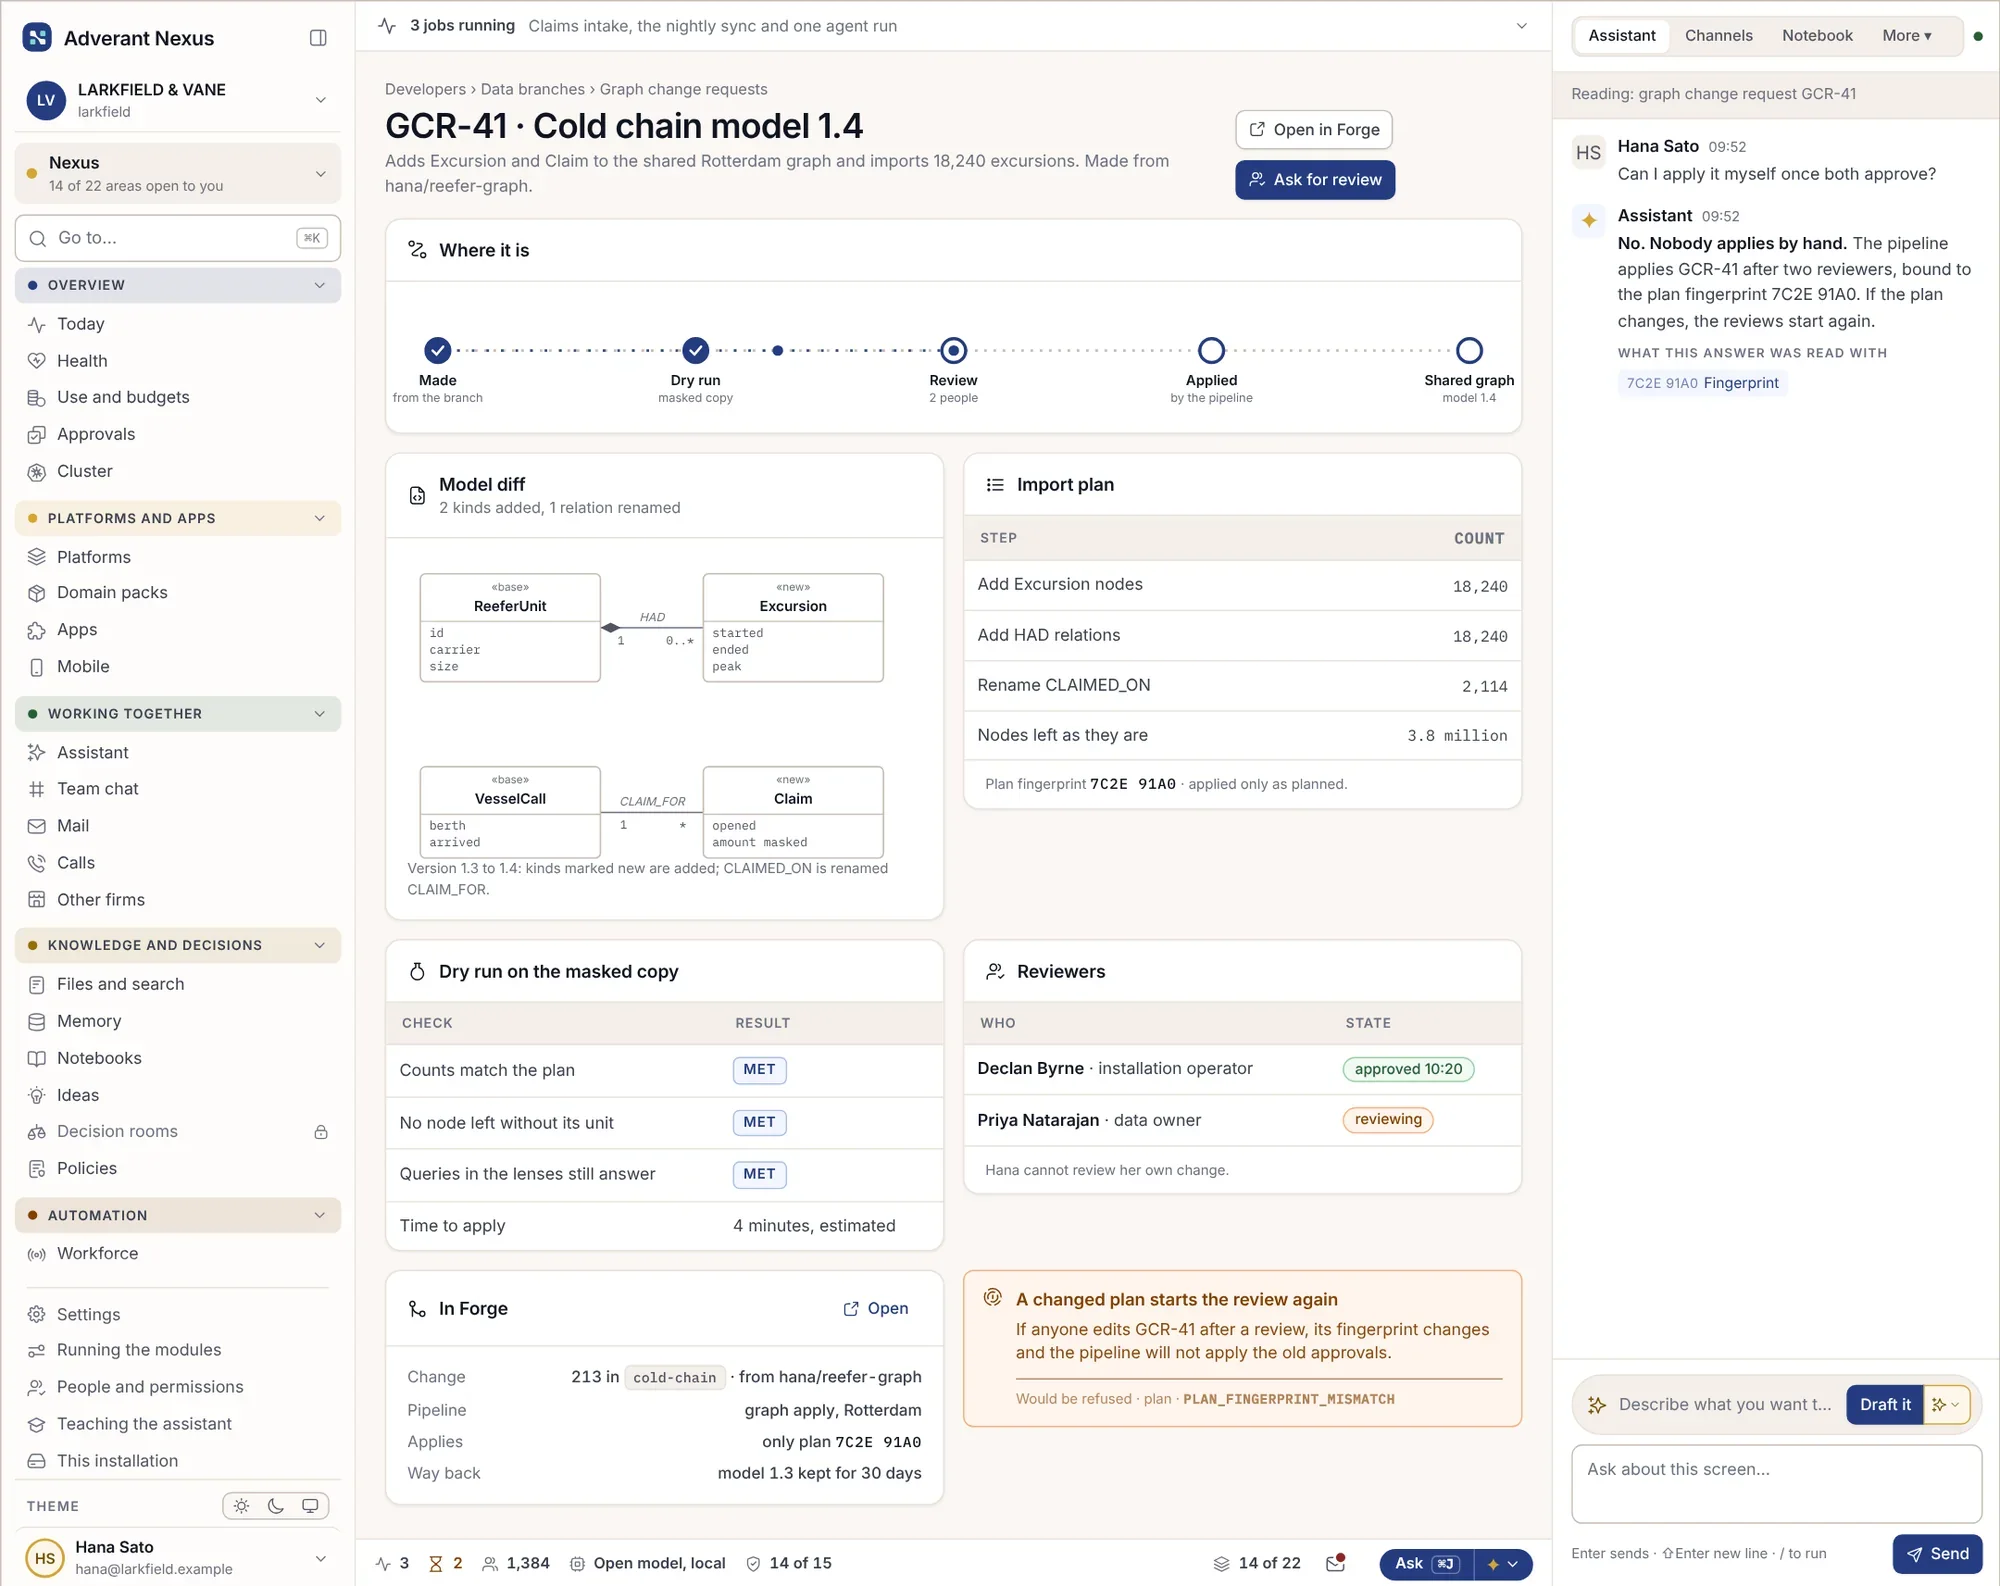The width and height of the screenshot is (2000, 1586).
Task: Click the 14 of 15 shield indicator
Action: coord(789,1563)
